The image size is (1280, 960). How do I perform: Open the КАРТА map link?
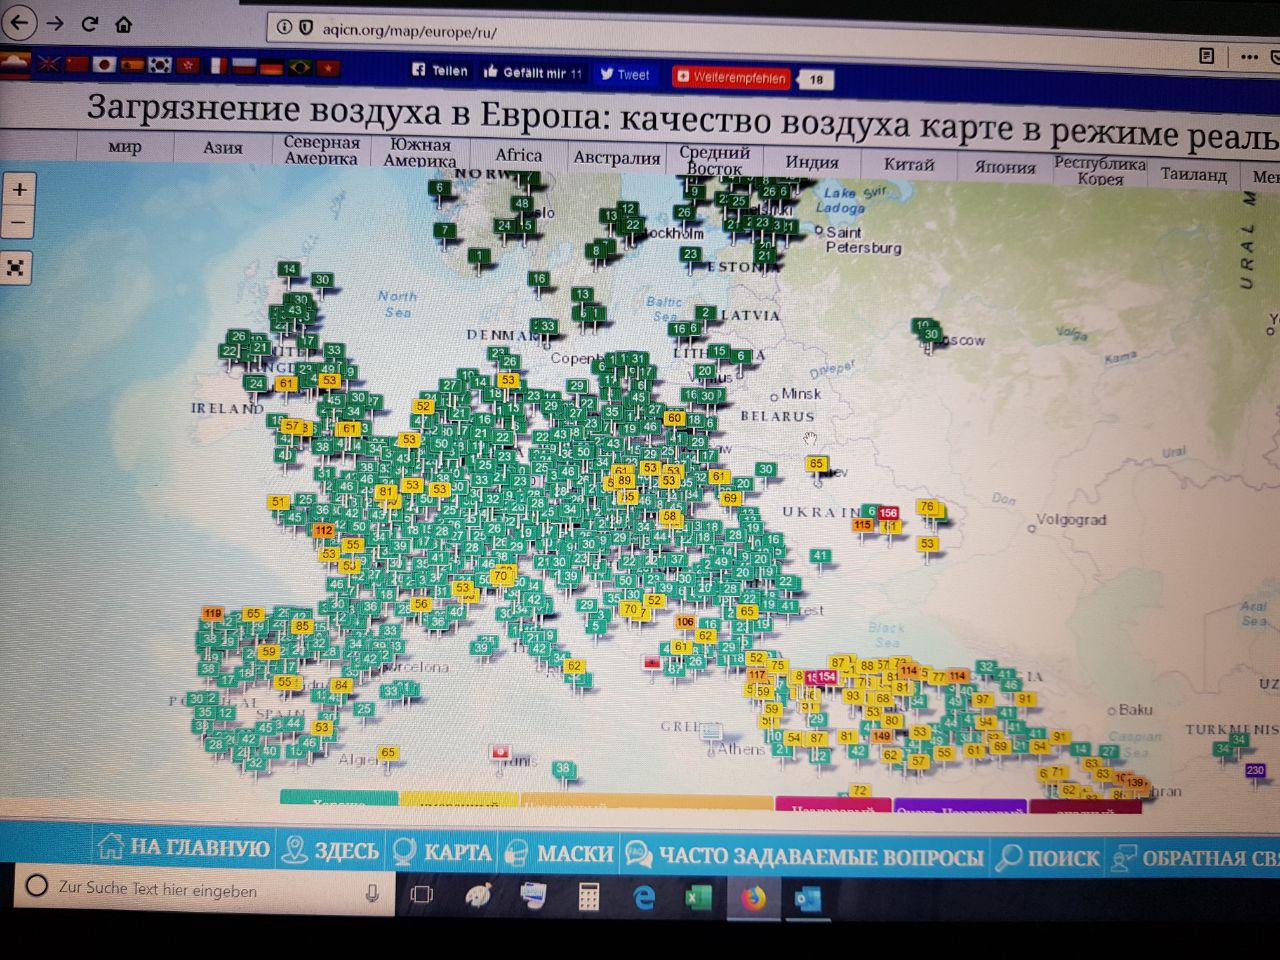[443, 852]
